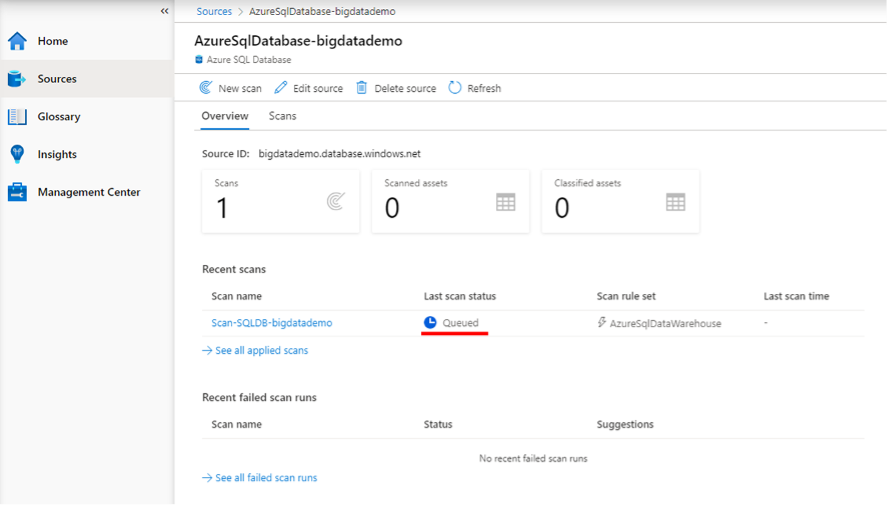Click the Sources database icon

point(17,79)
